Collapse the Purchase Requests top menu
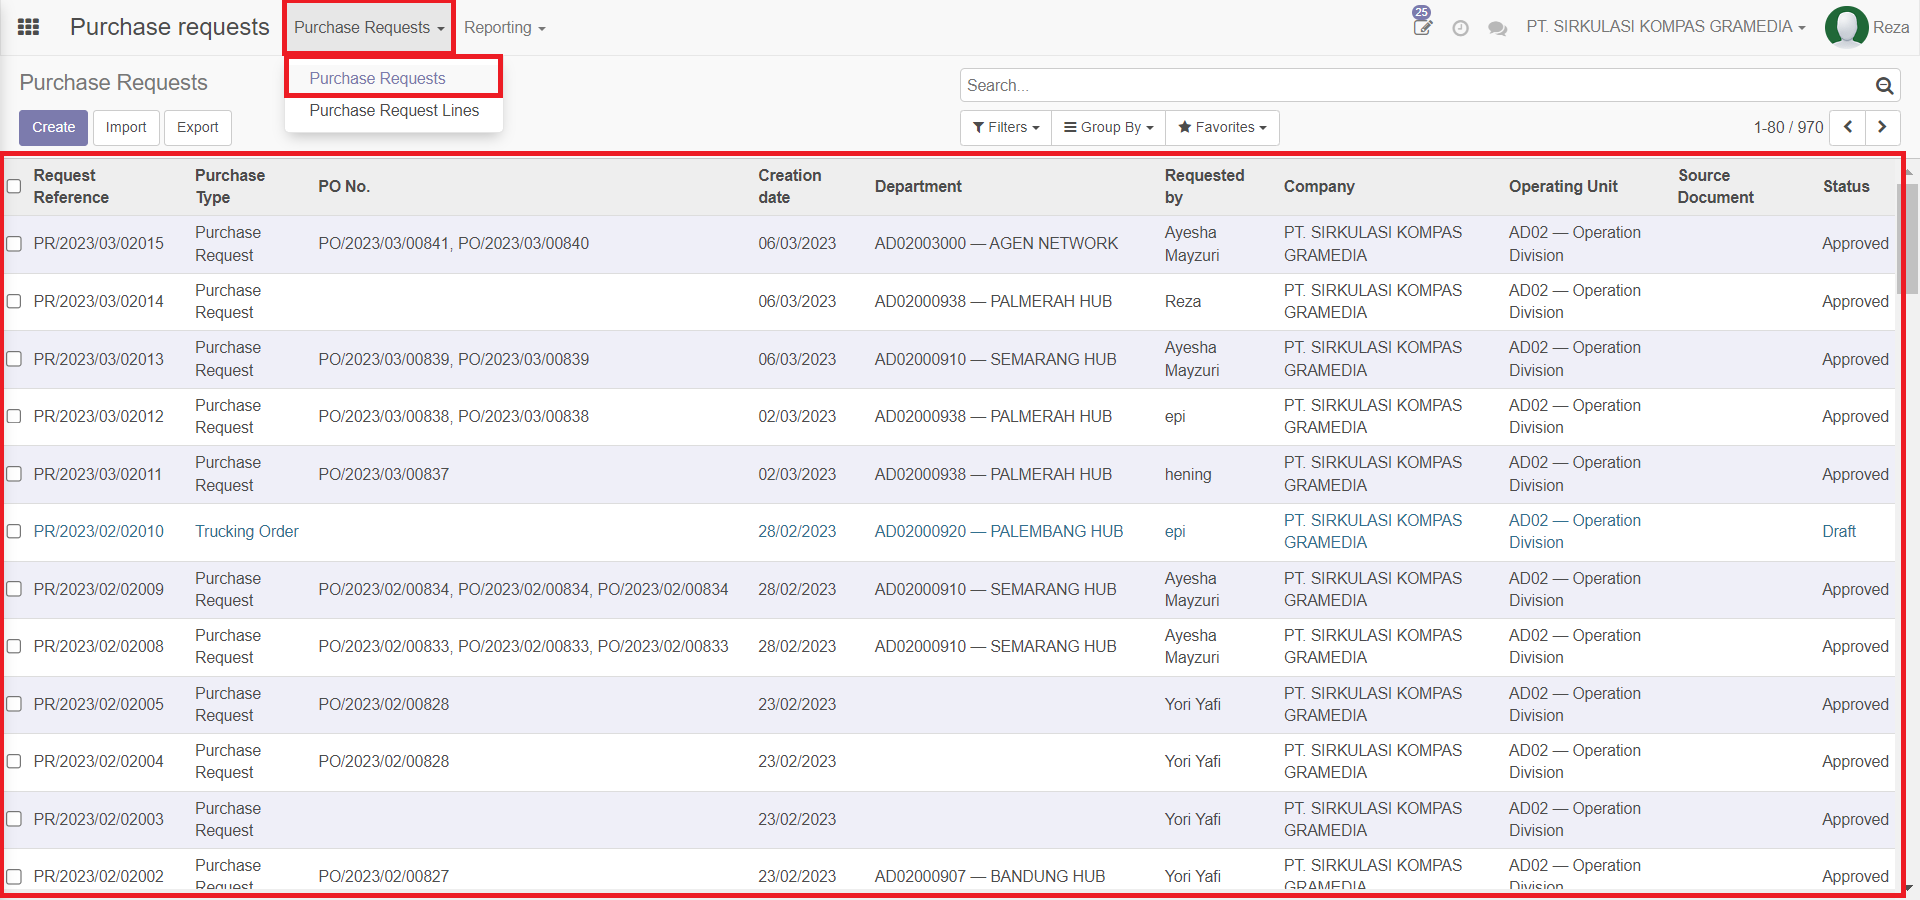Image resolution: width=1920 pixels, height=900 pixels. click(x=369, y=28)
